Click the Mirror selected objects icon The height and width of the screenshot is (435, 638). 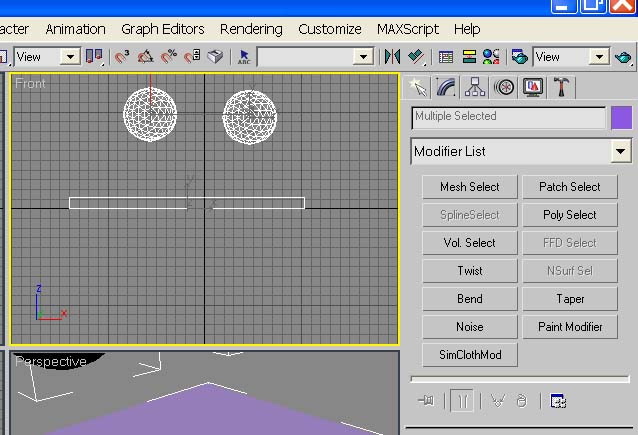pyautogui.click(x=392, y=57)
